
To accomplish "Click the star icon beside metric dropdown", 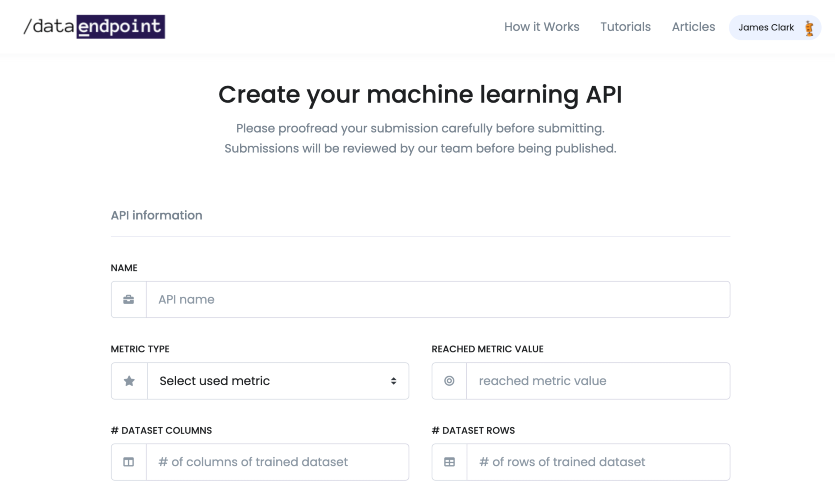I will point(129,381).
